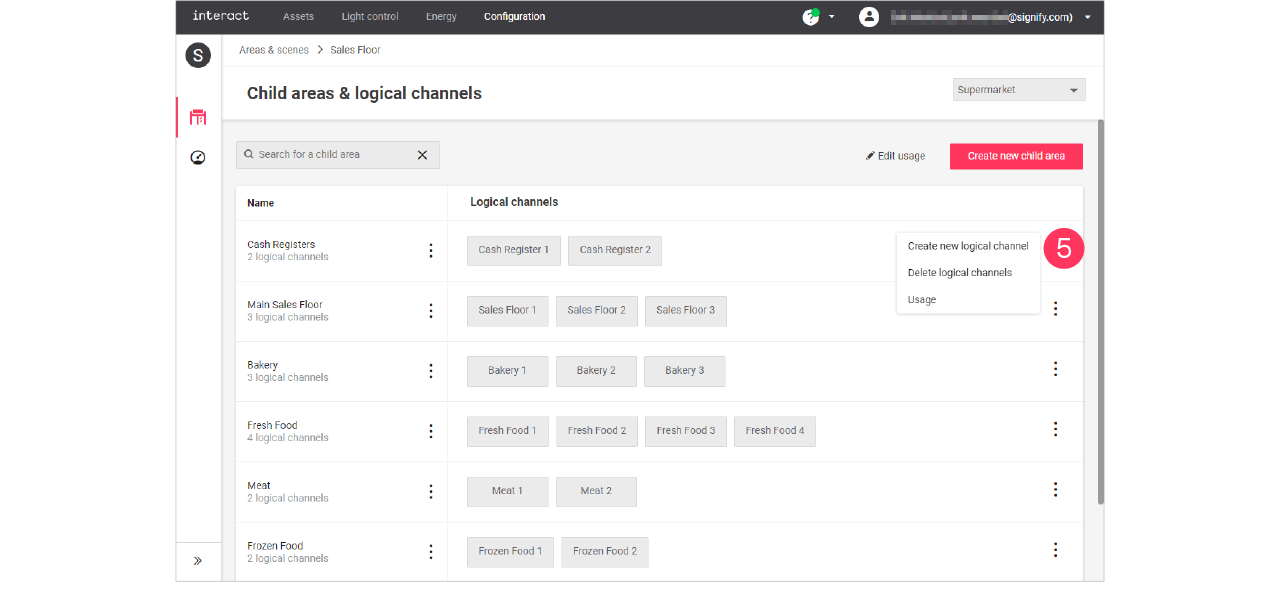Switch to the Energy section in the navigation
The width and height of the screenshot is (1280, 599).
(x=441, y=16)
